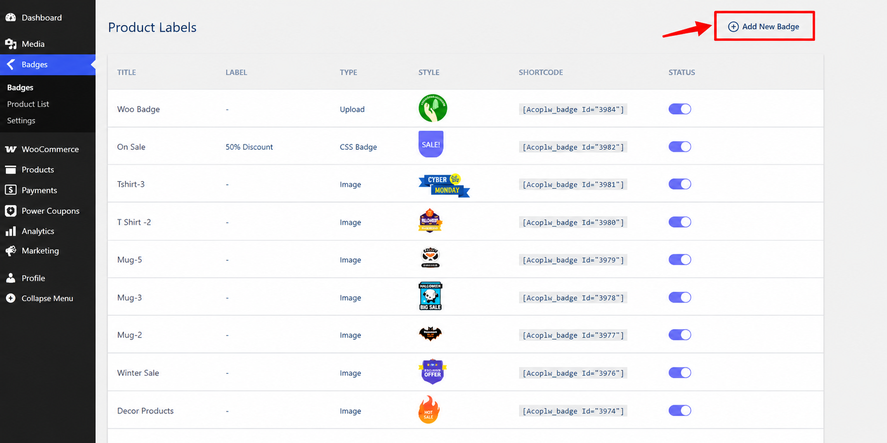Screen dimensions: 887x443
Task: Toggle Decor Products badge status
Action: tap(680, 411)
